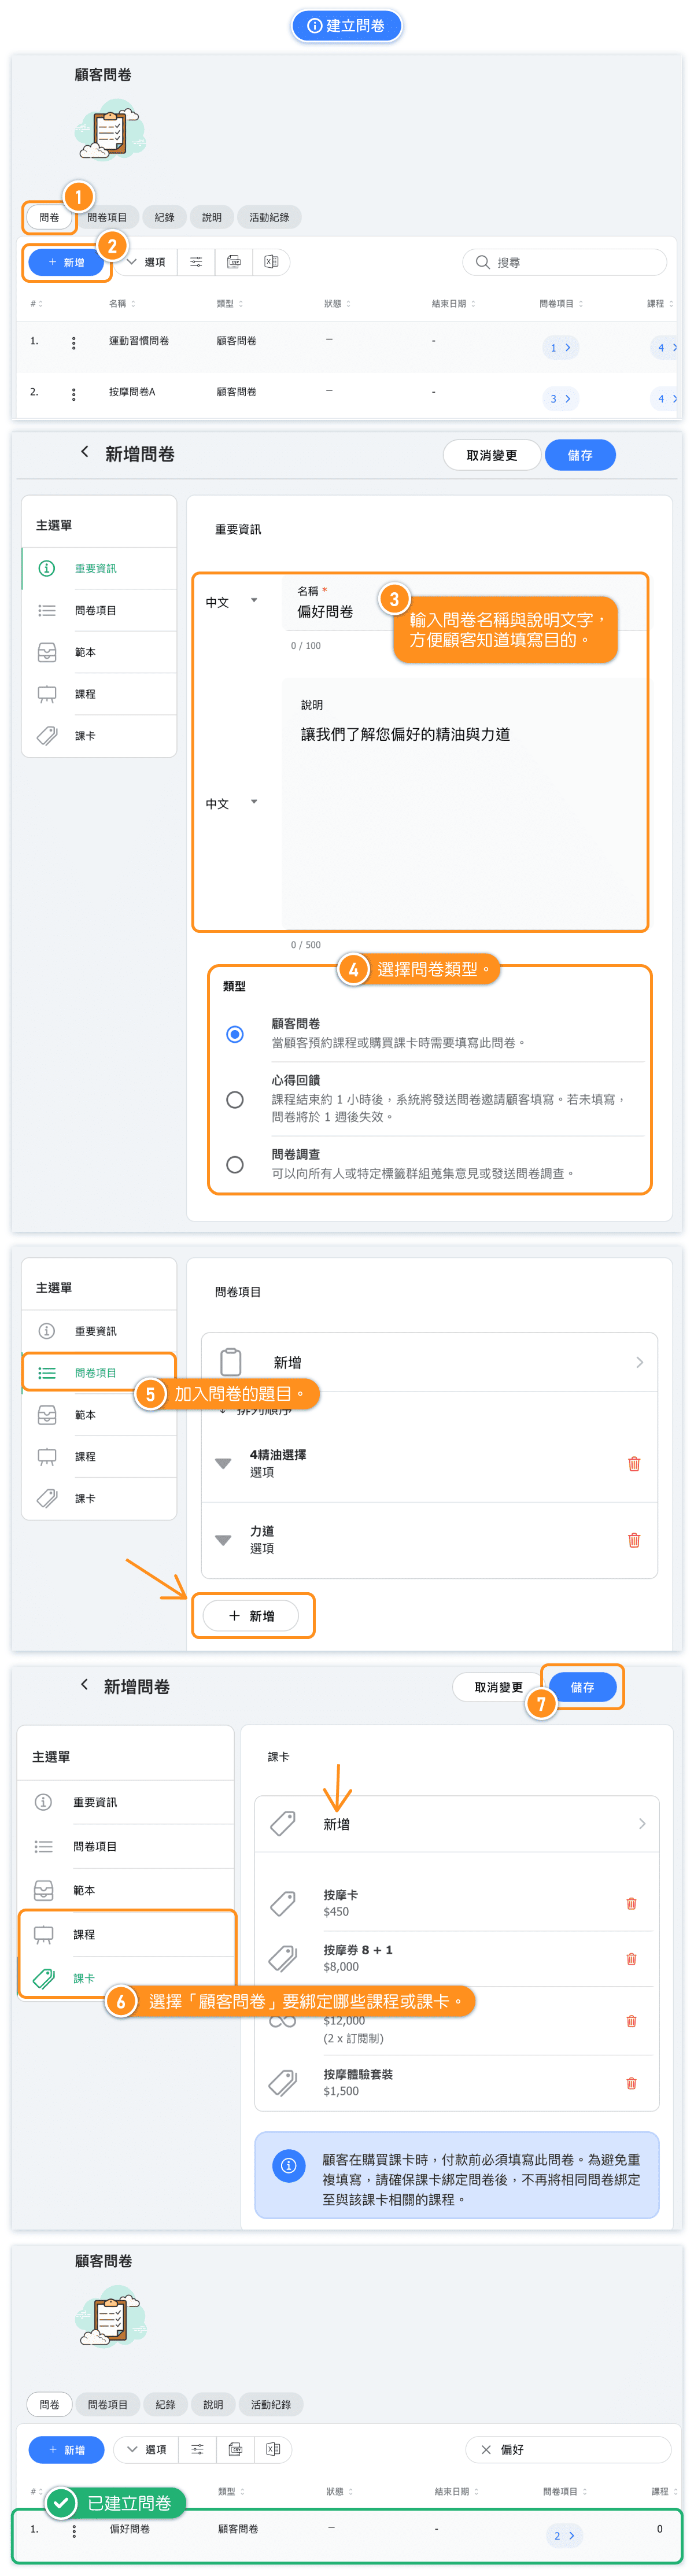Open the 活動紀錄 tab at top
This screenshot has height=2576, width=694.
click(x=269, y=217)
